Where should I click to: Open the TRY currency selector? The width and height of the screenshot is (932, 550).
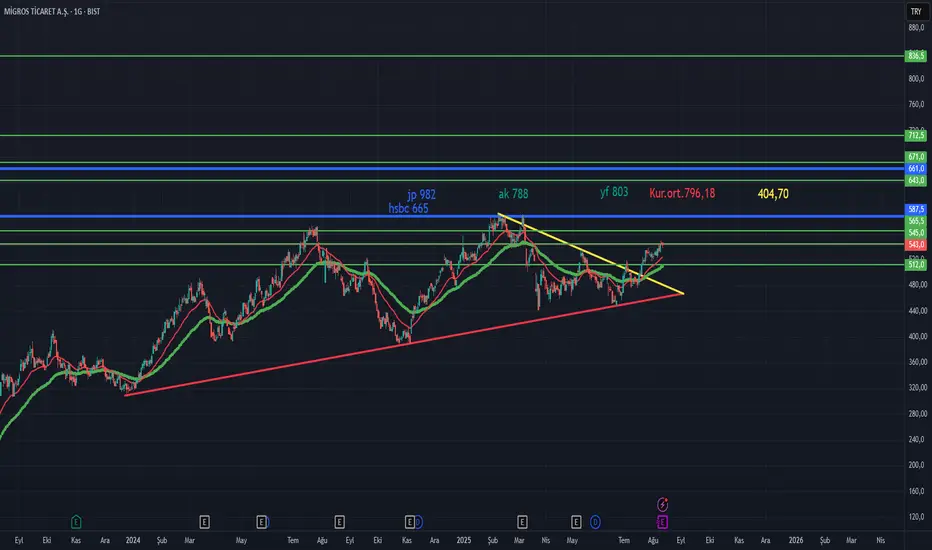click(916, 11)
